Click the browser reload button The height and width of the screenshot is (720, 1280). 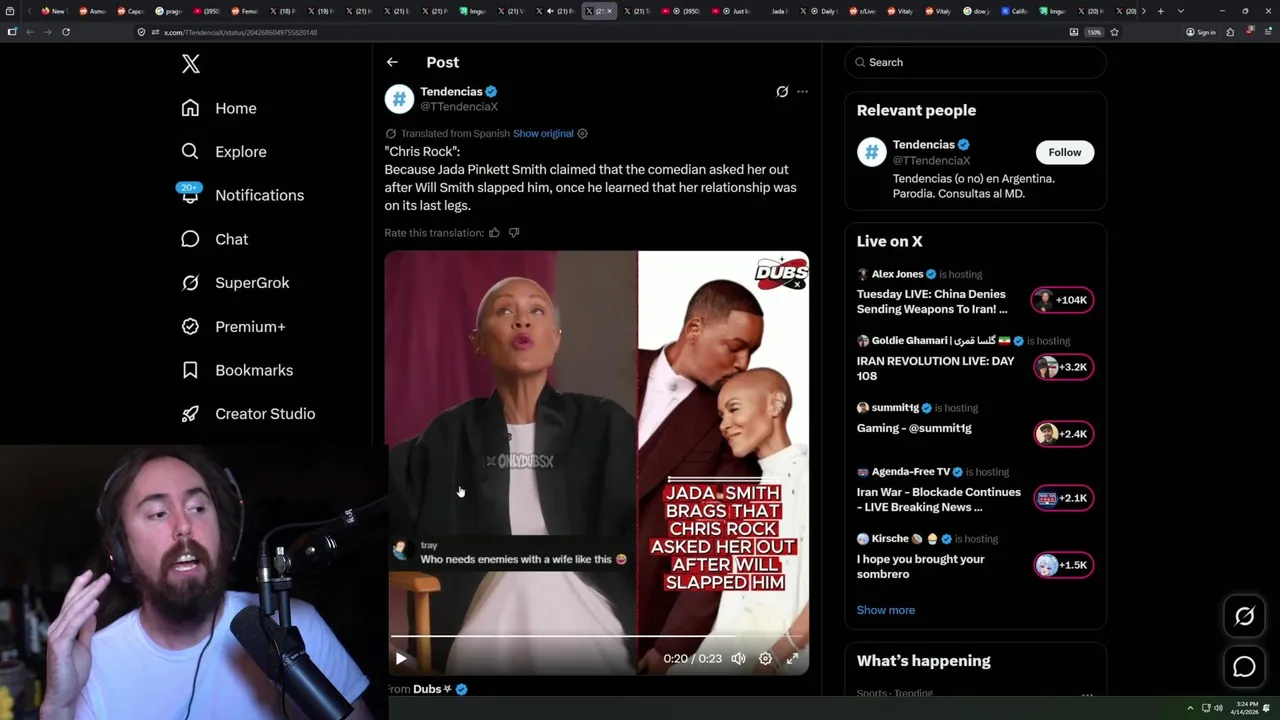66,32
